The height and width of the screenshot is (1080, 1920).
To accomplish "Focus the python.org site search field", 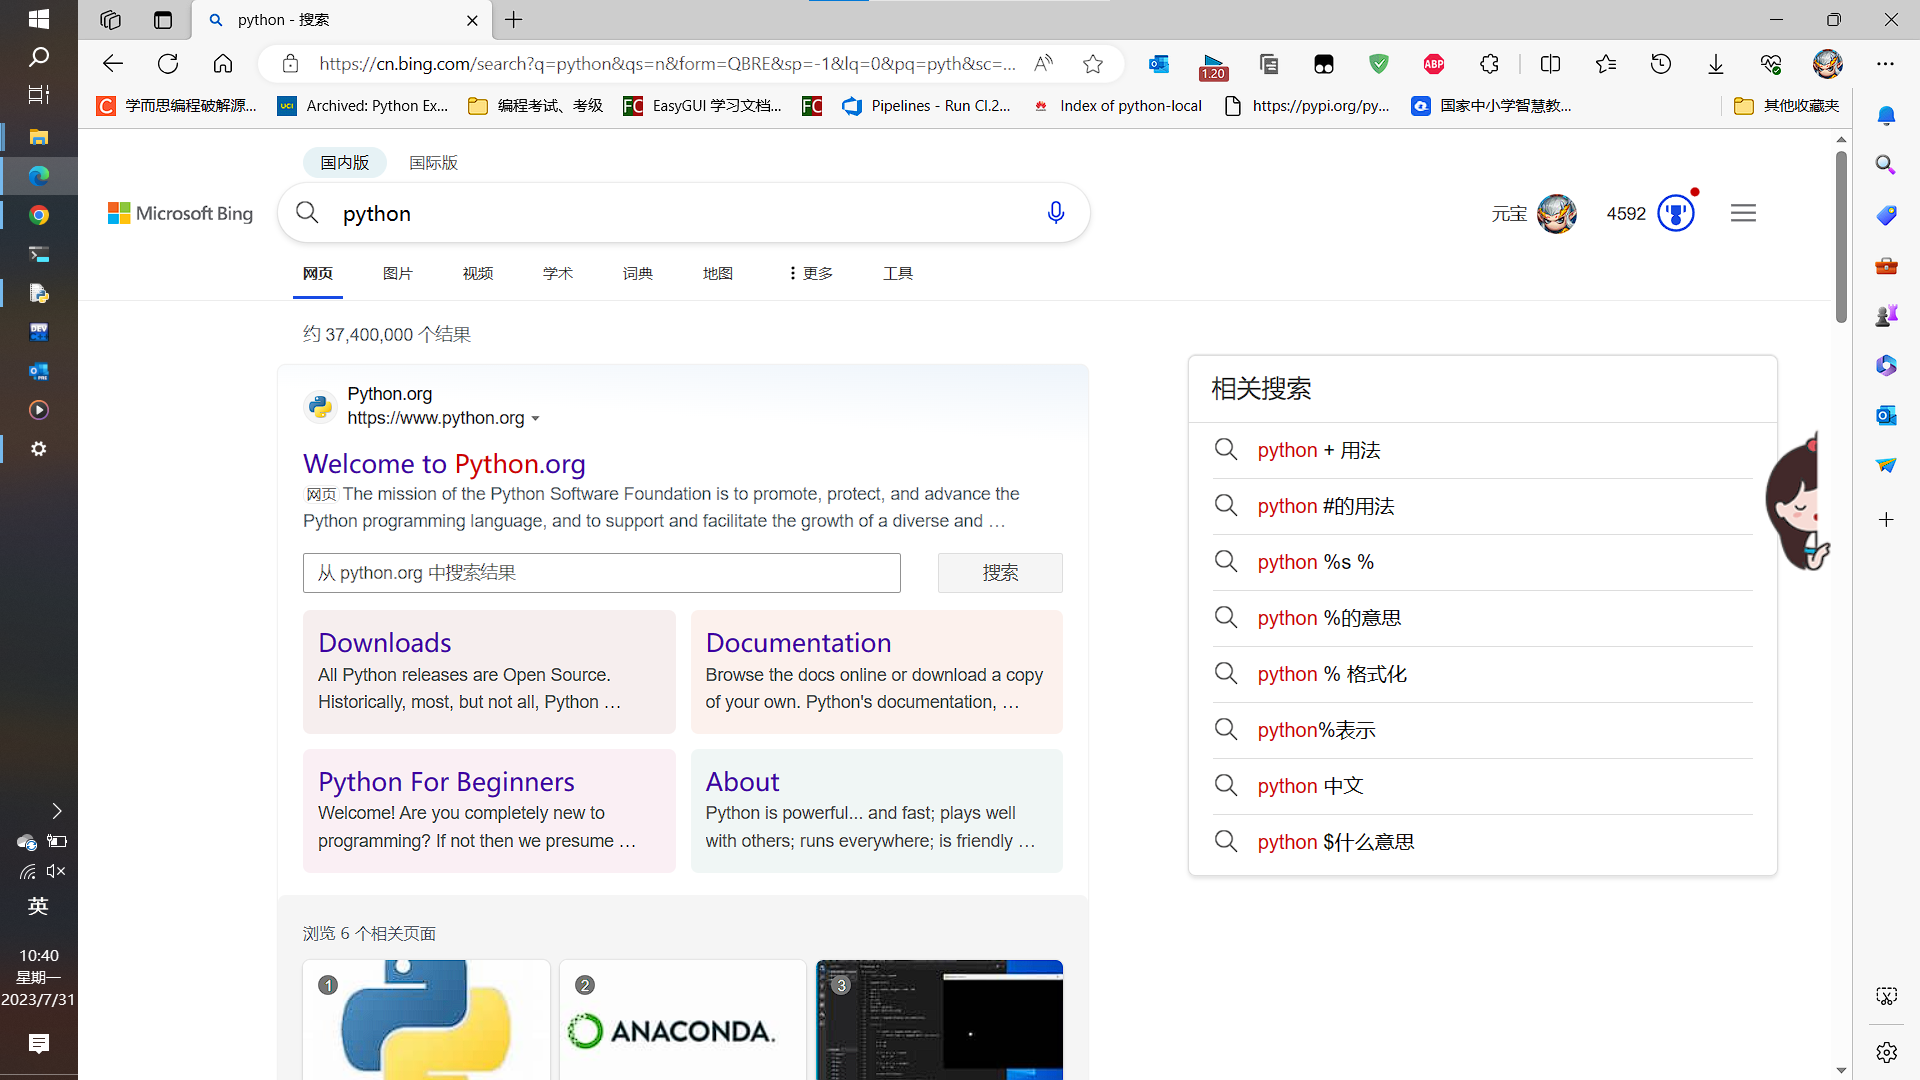I will tap(602, 573).
